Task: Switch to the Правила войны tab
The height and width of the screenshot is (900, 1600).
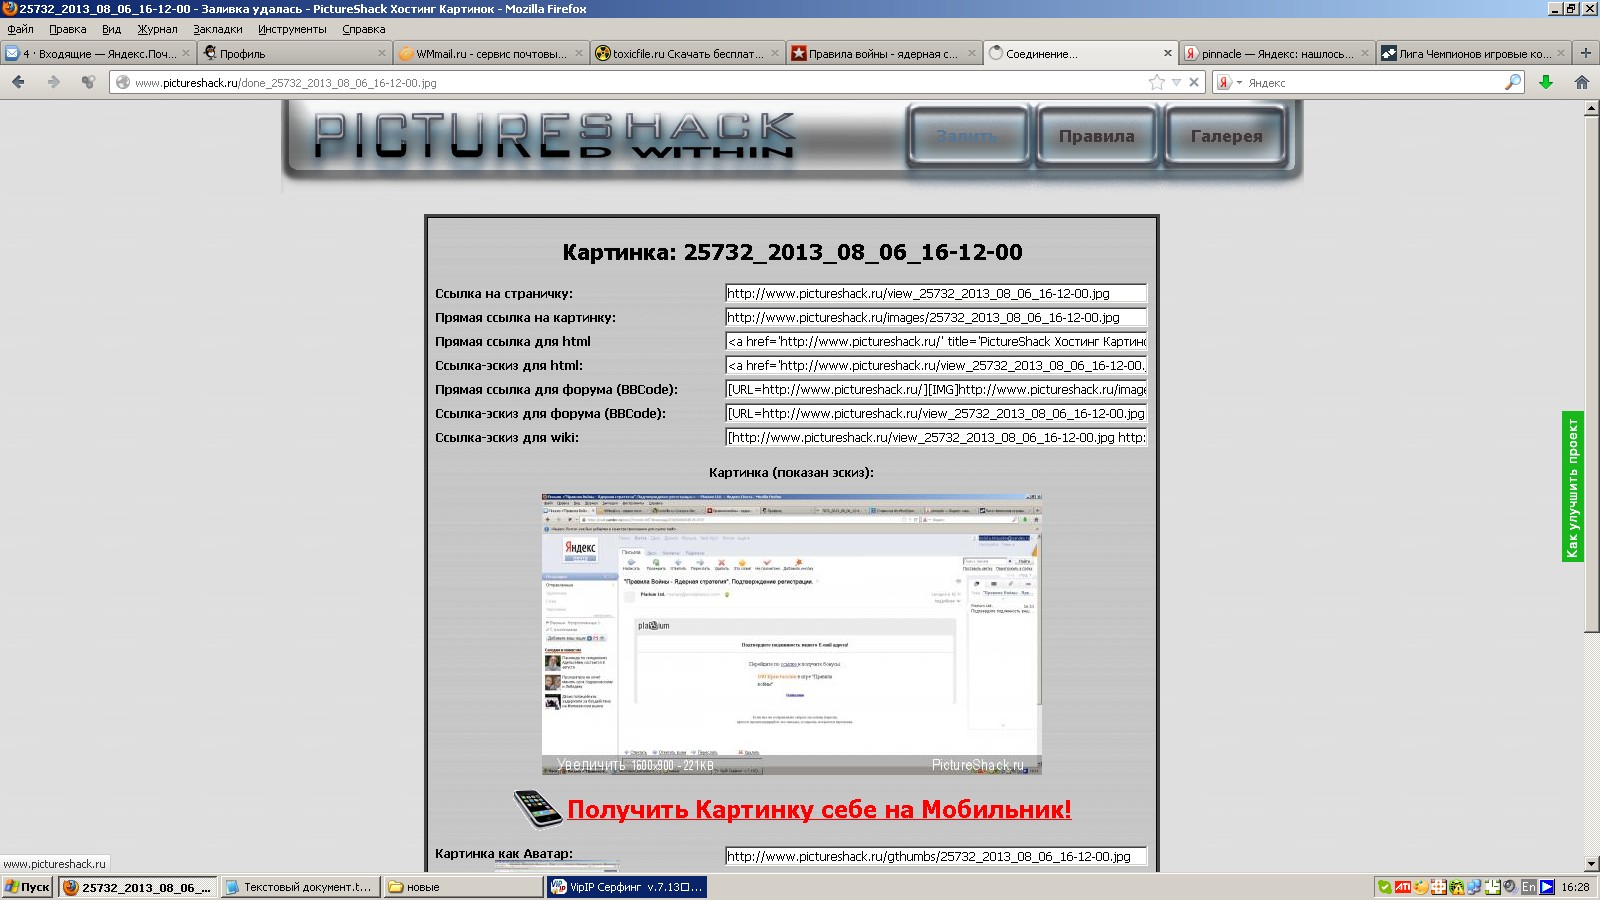Action: pos(883,53)
